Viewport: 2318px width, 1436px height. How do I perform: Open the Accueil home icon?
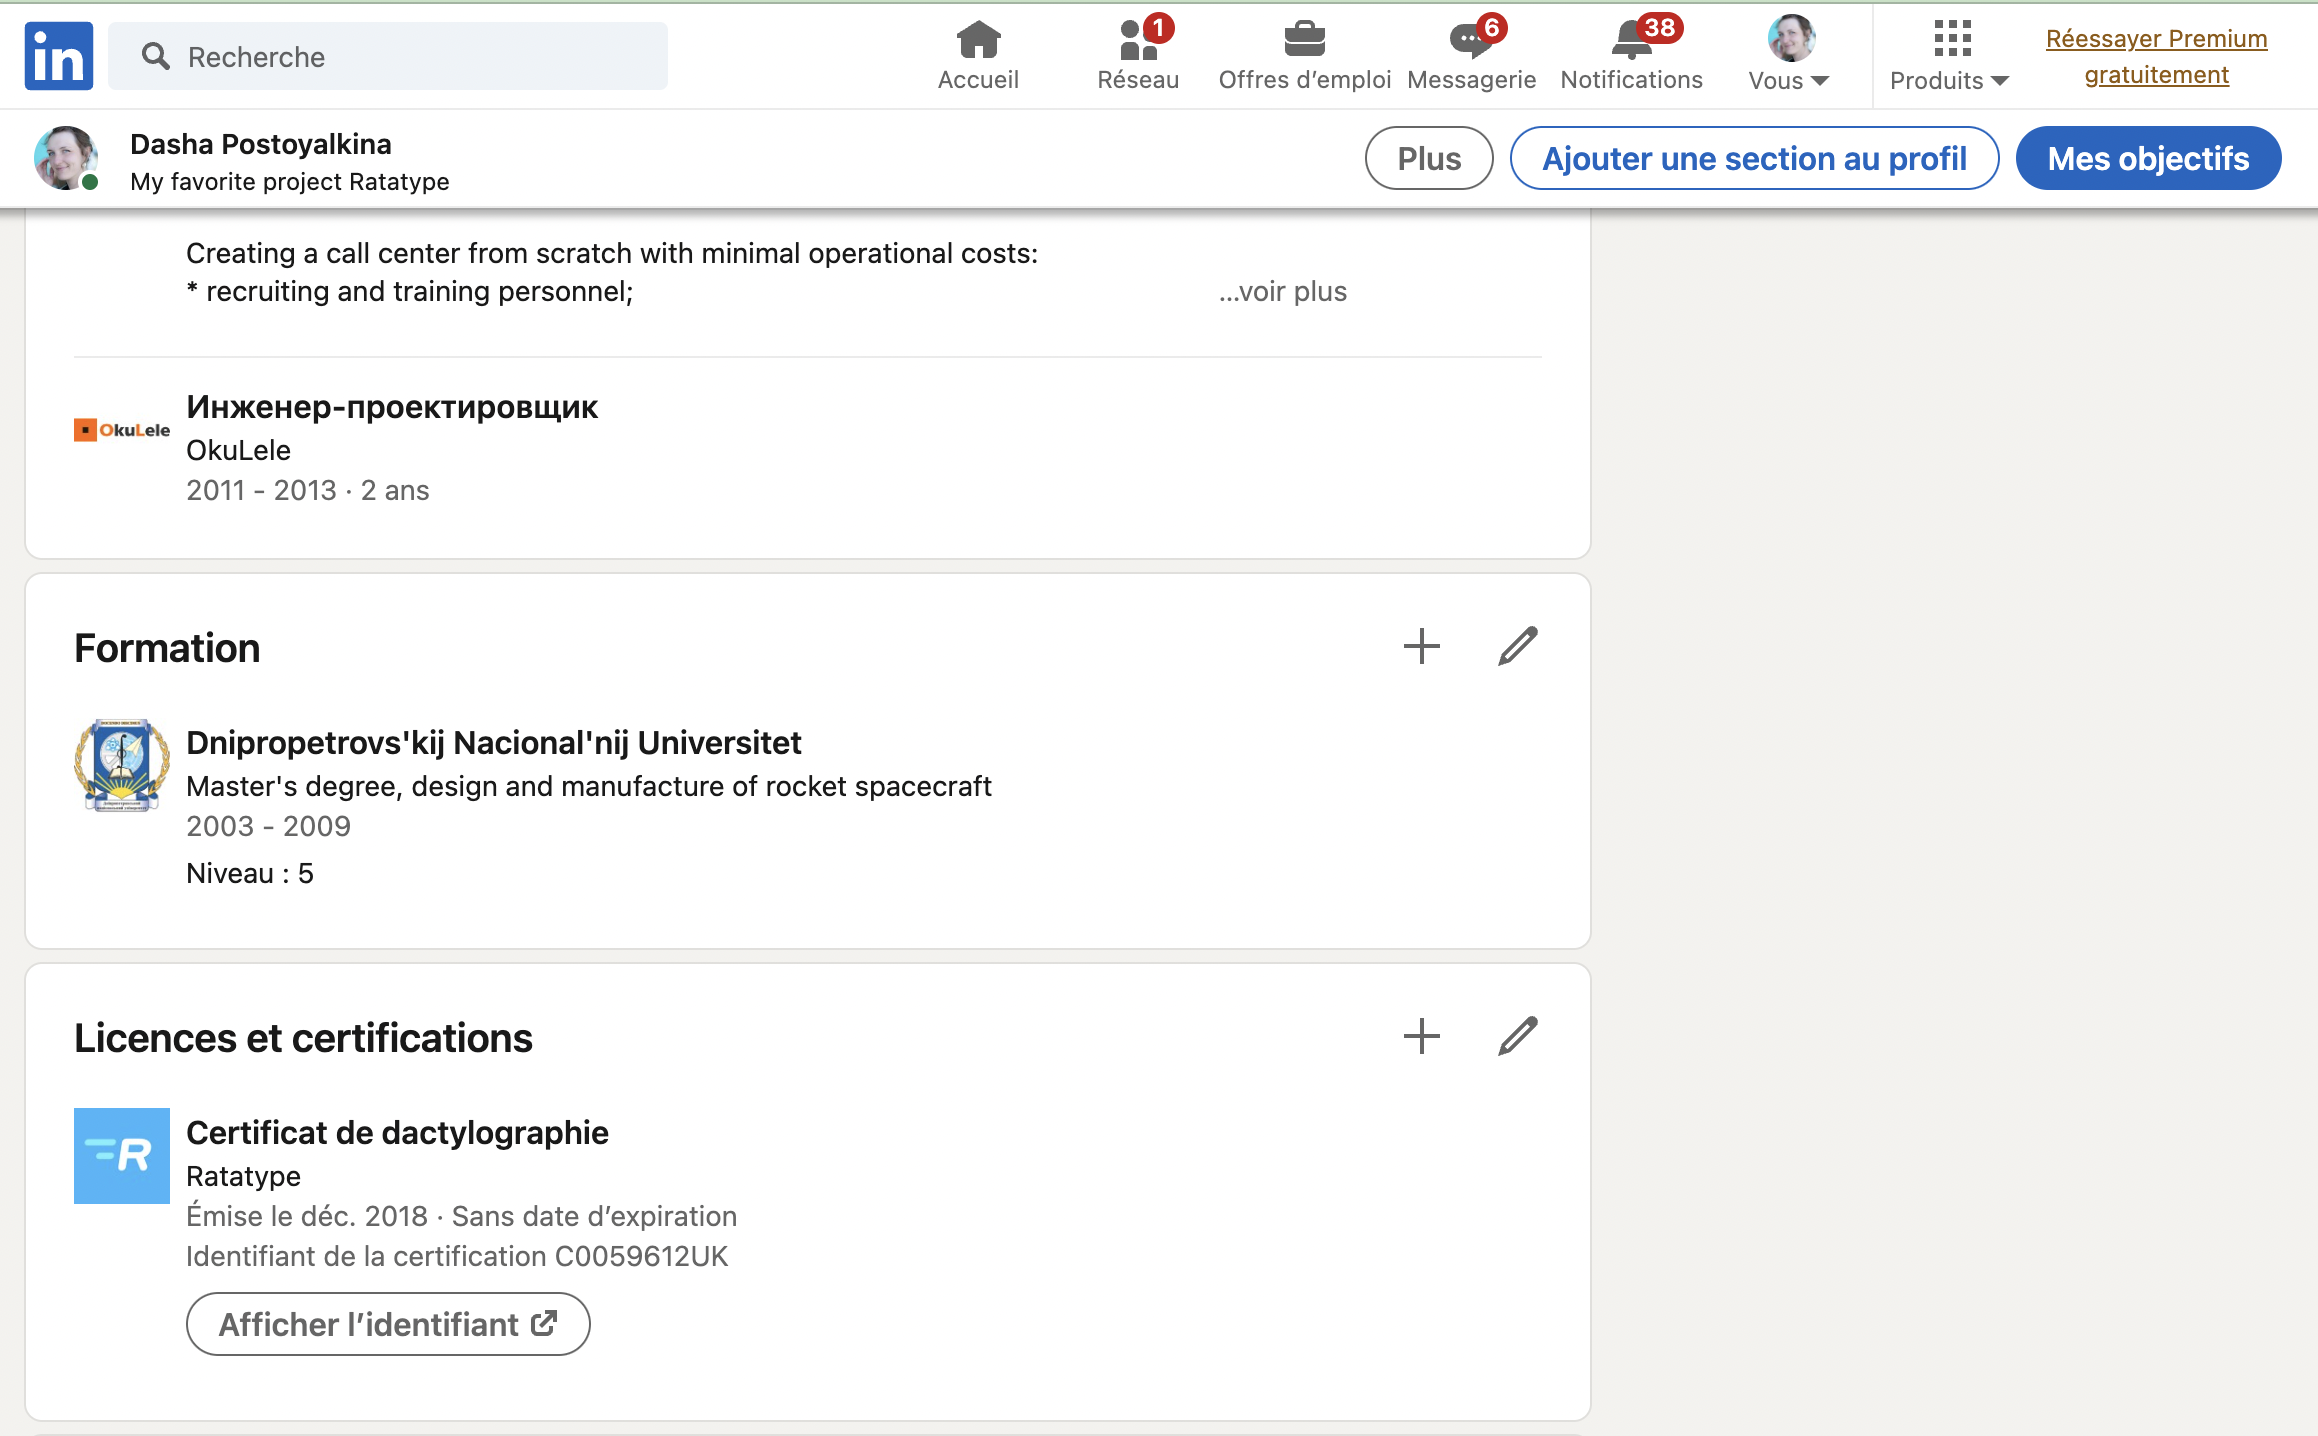coord(977,42)
